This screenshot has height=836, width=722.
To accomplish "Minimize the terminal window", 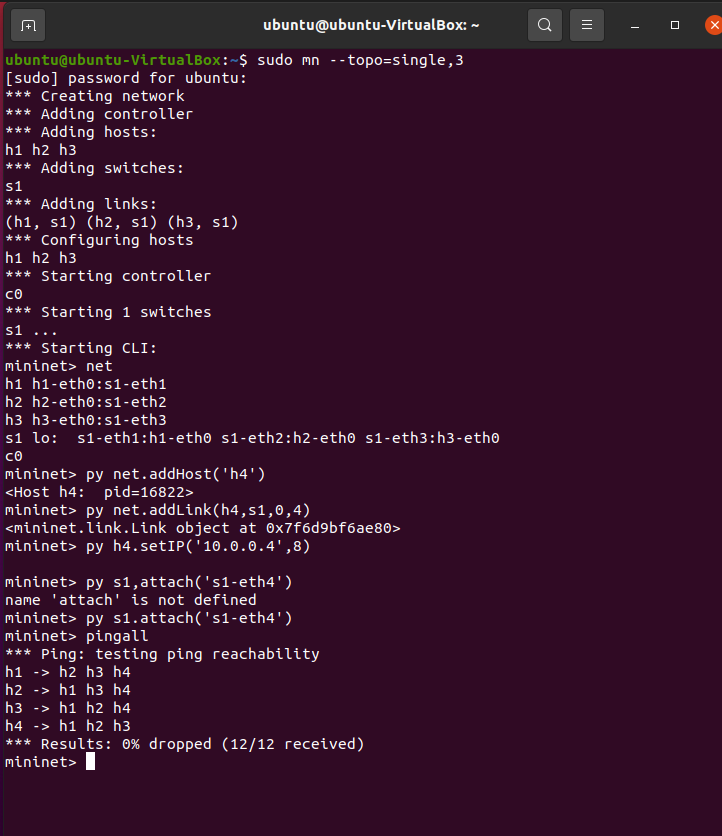I will click(635, 26).
